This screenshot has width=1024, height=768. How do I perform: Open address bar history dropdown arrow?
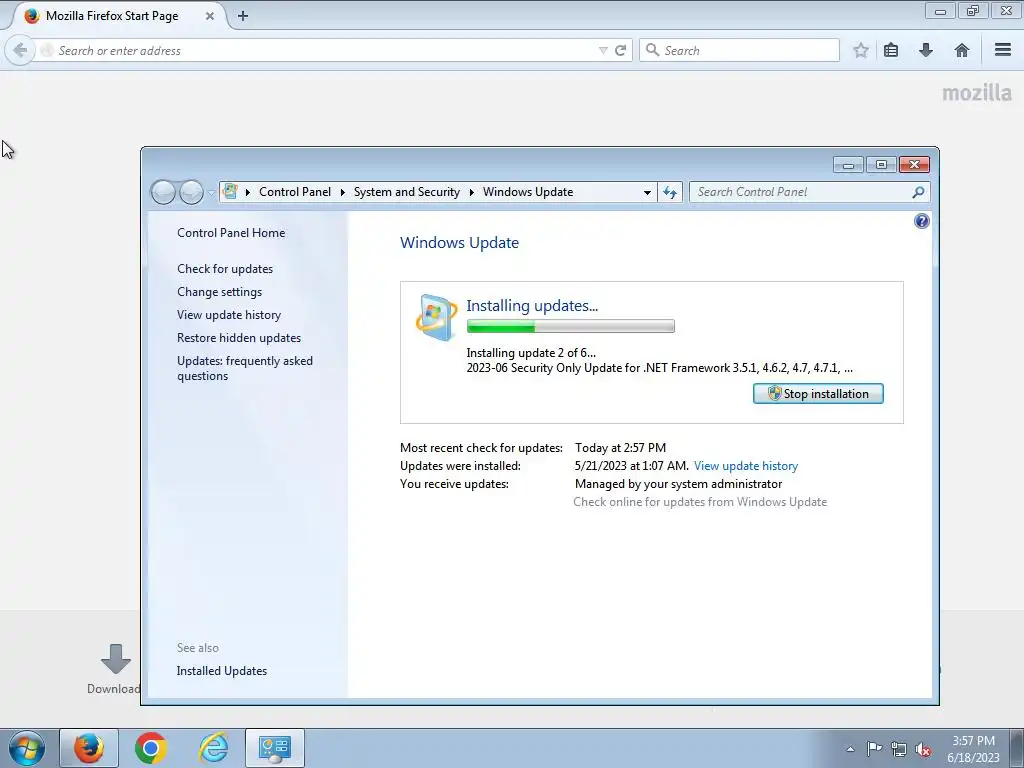coord(603,50)
